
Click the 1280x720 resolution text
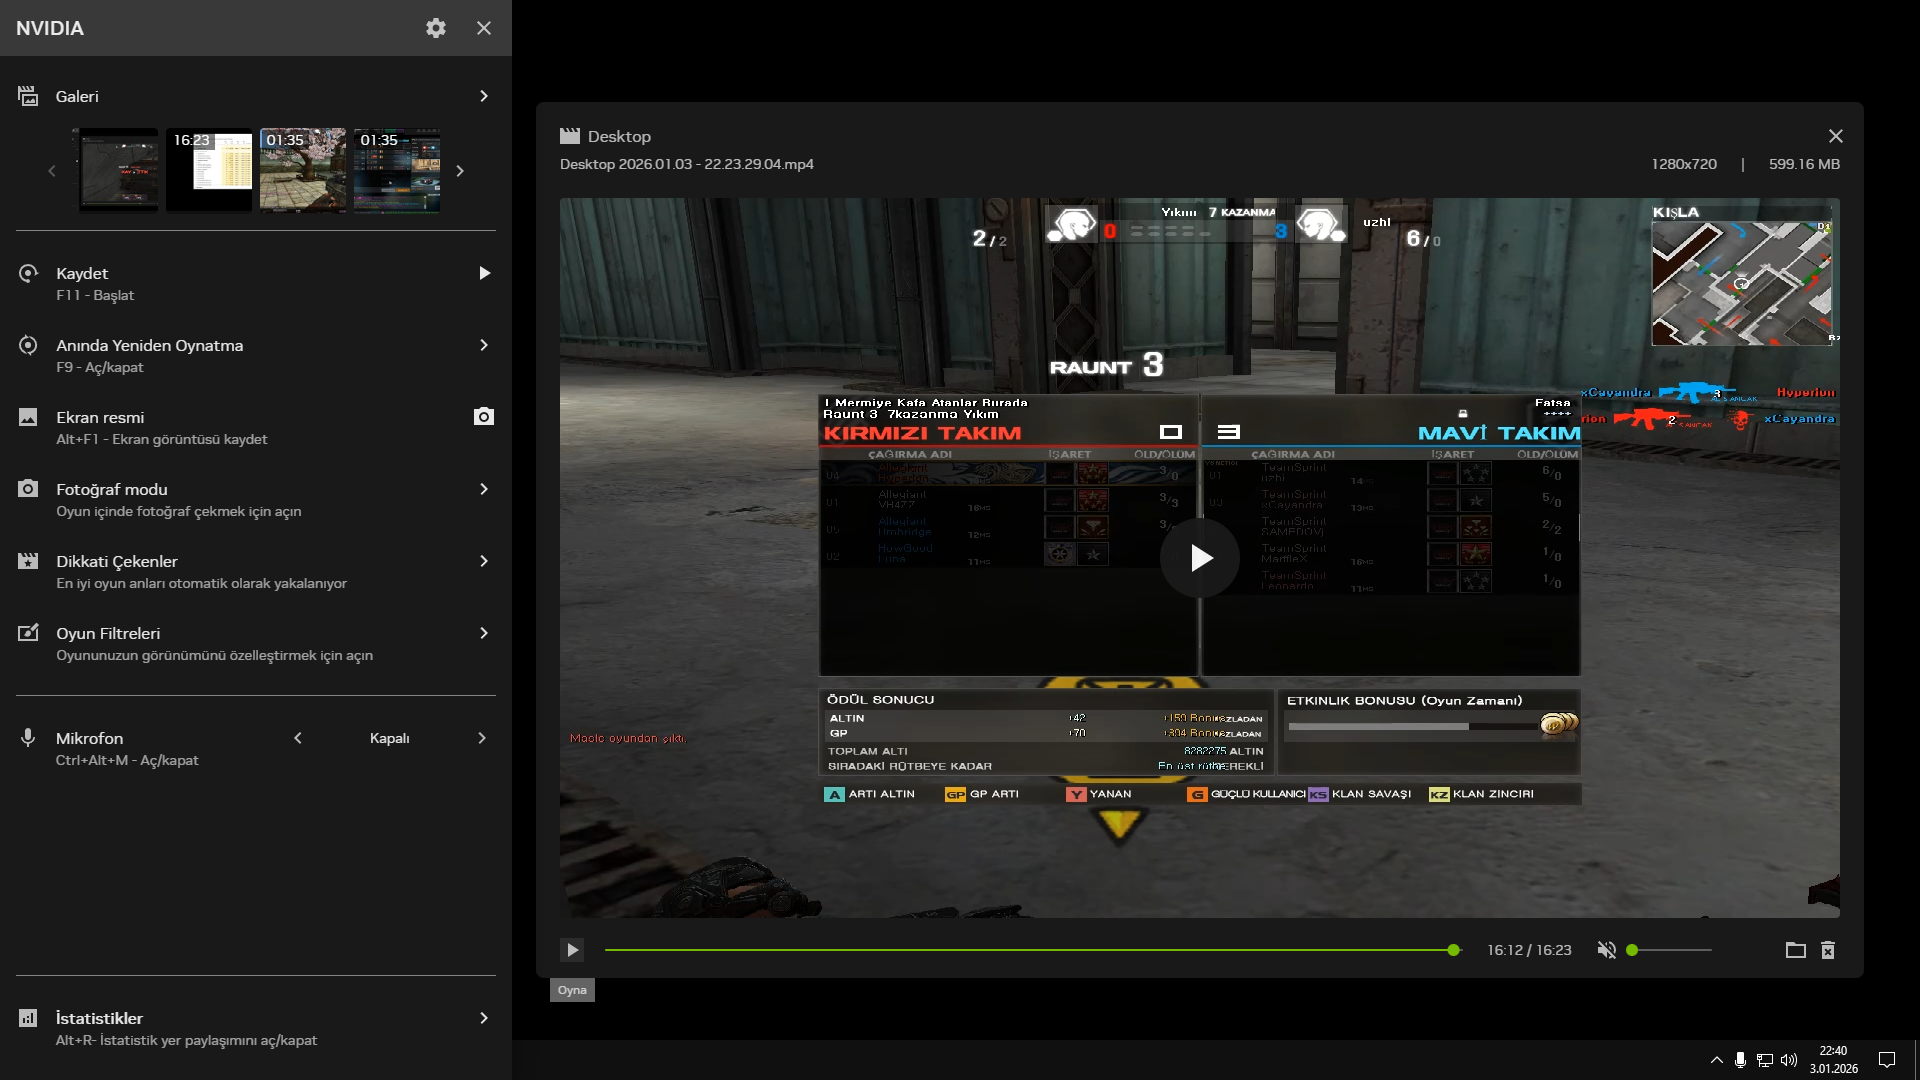click(x=1684, y=164)
